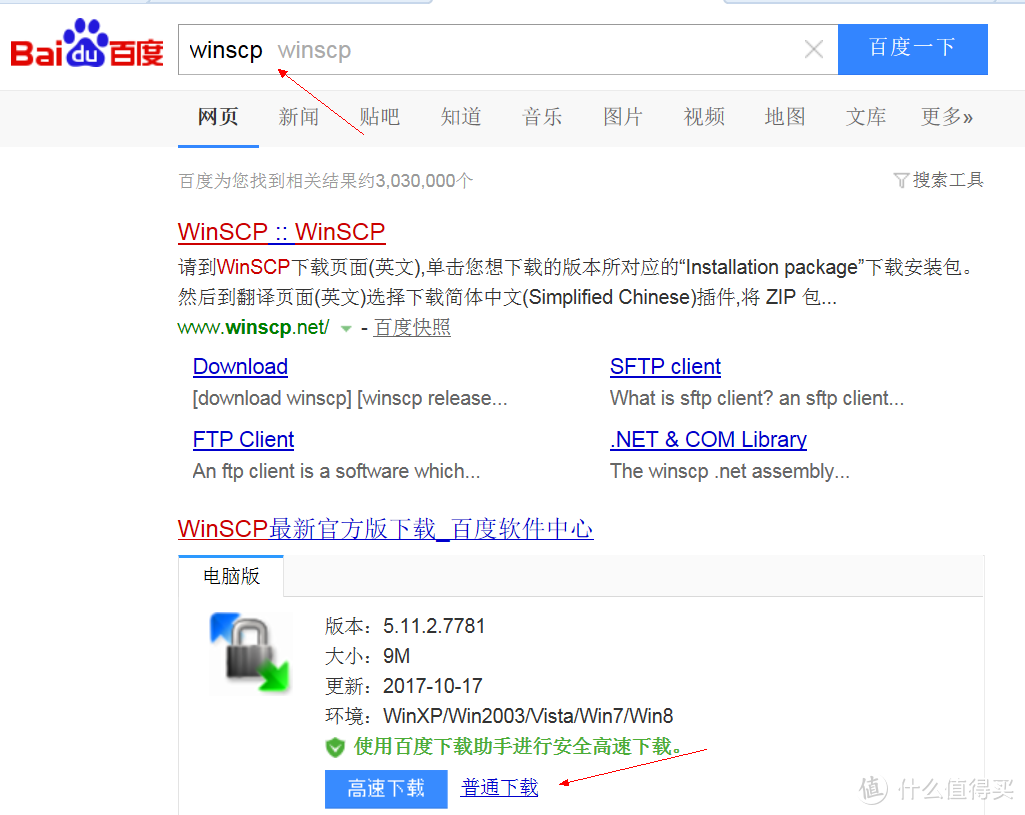Viewport: 1025px width, 815px height.
Task: Click the 普通下载 download link
Action: point(499,788)
